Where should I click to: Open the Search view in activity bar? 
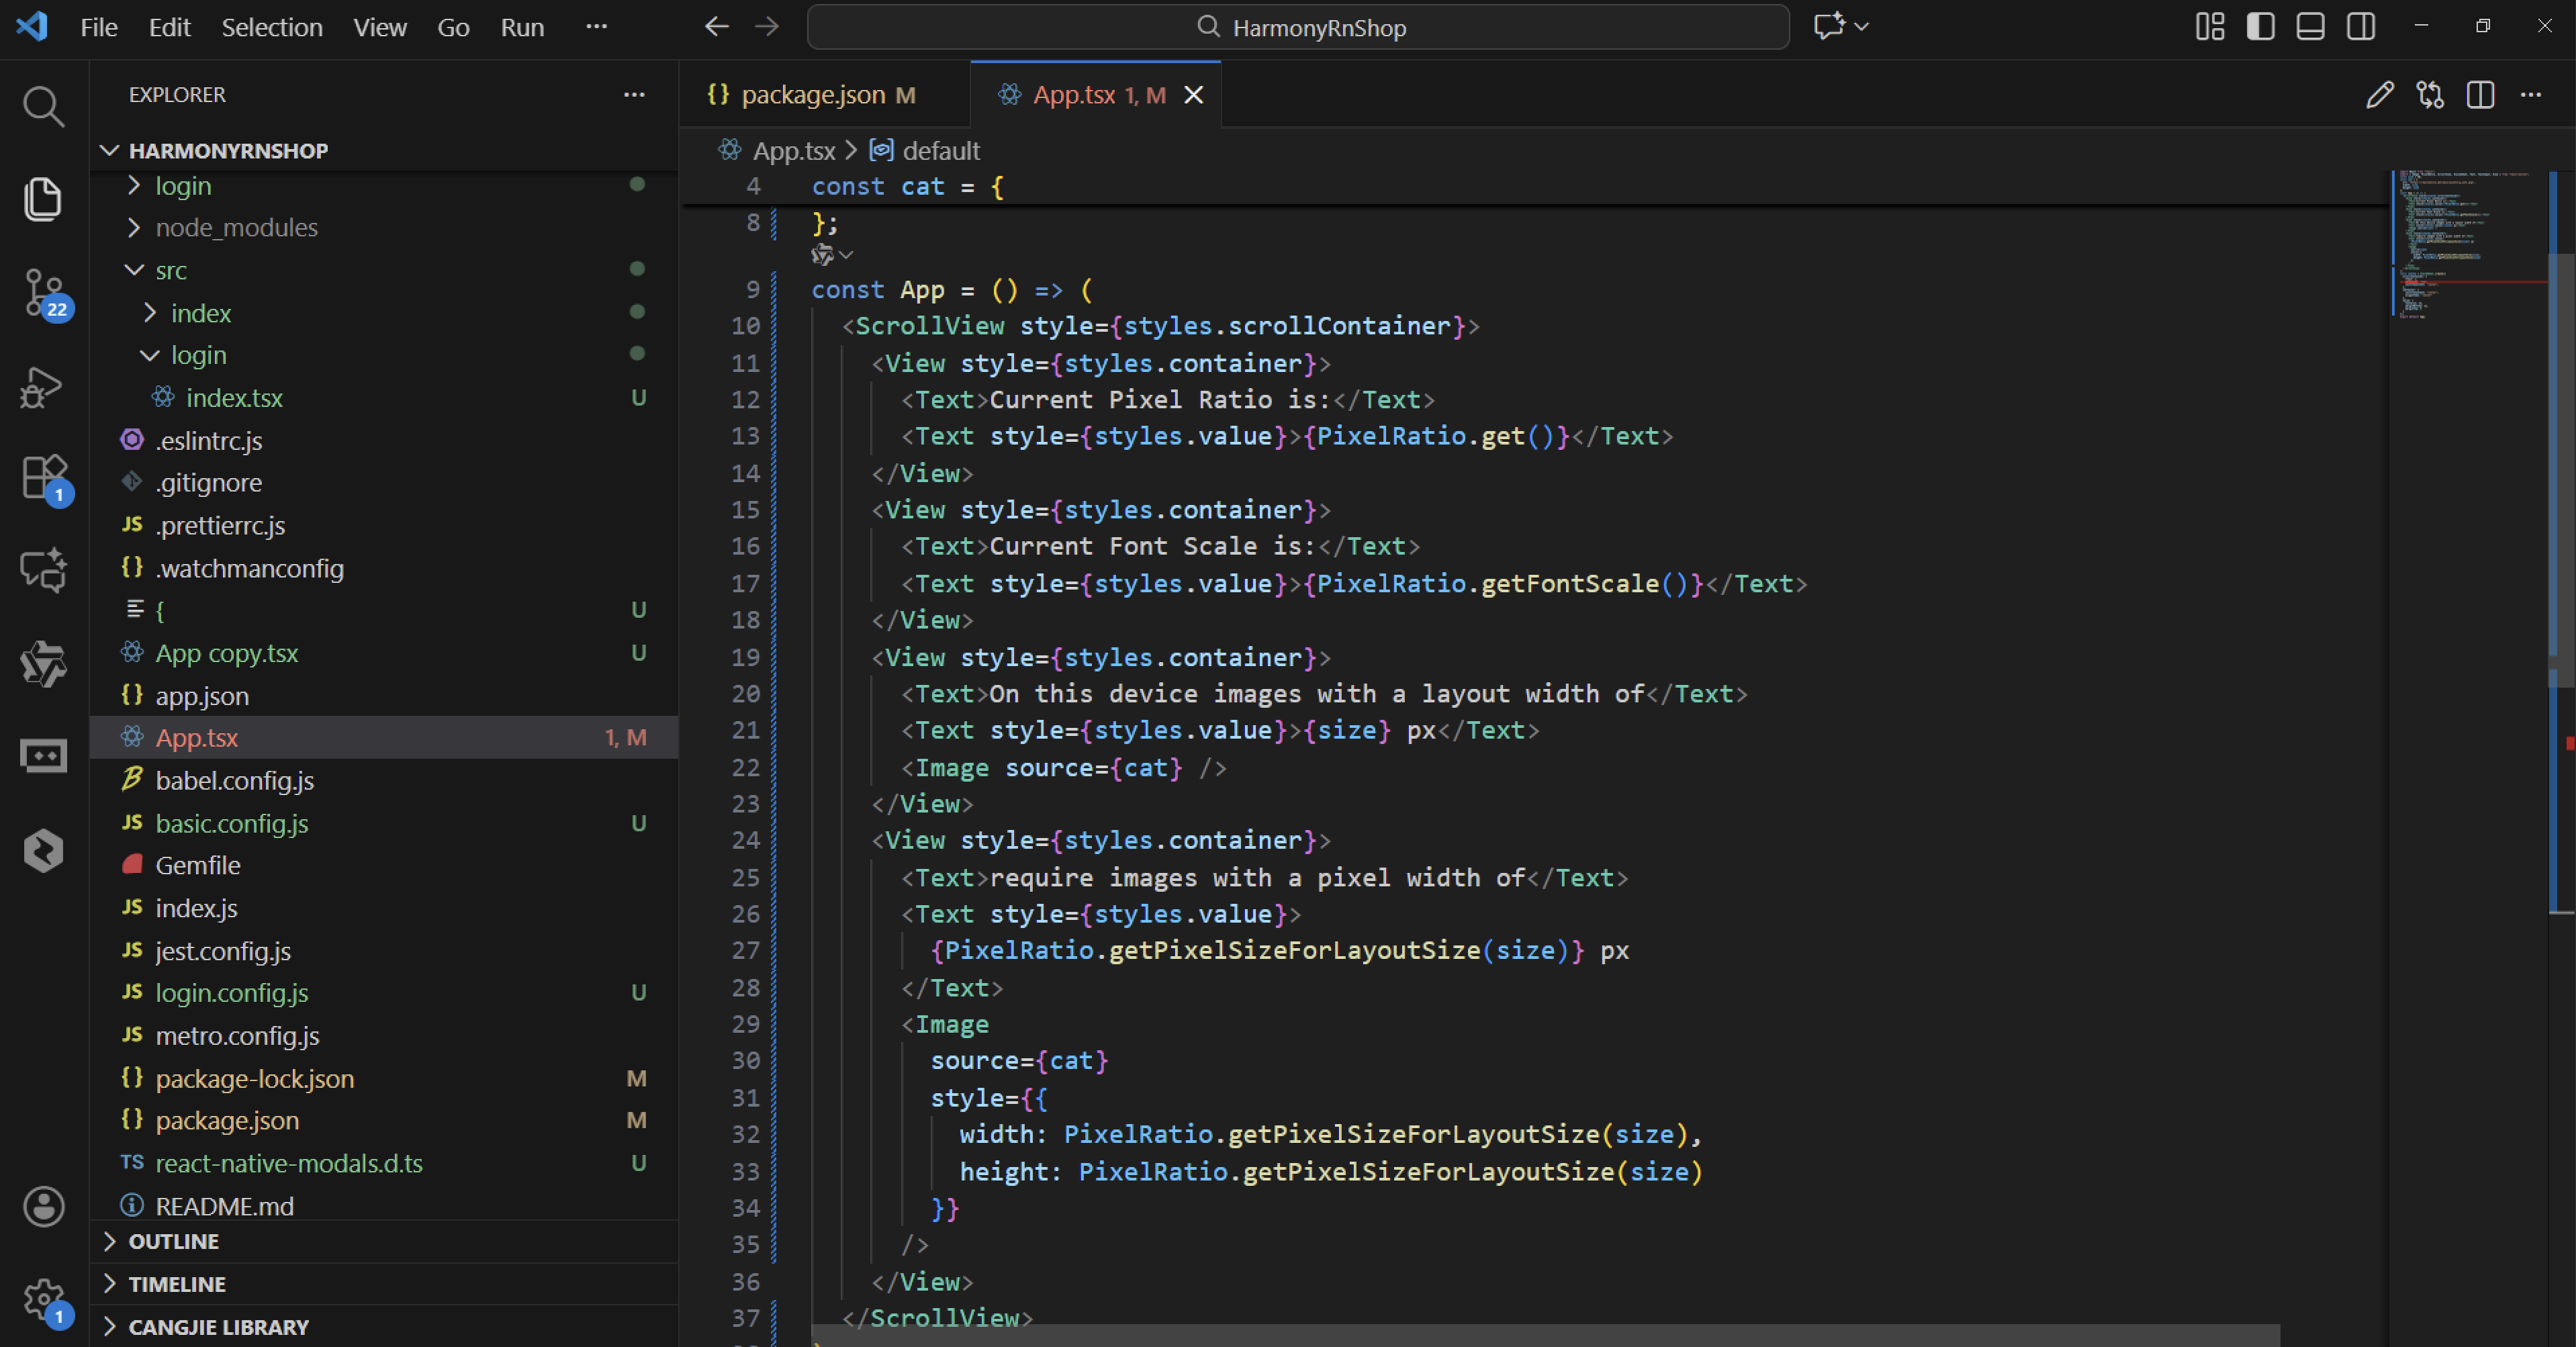point(43,106)
